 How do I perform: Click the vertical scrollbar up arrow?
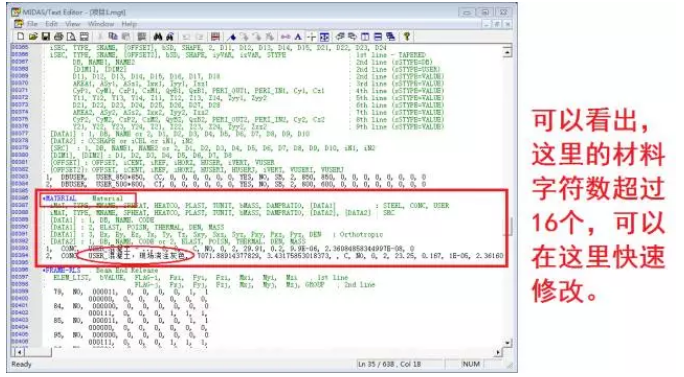[x=507, y=52]
